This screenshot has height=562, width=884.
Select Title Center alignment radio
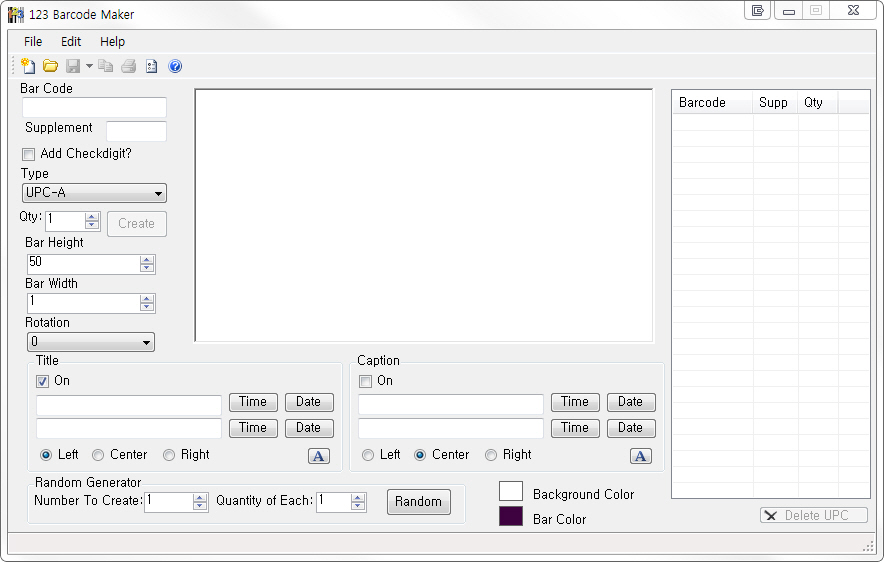[98, 455]
